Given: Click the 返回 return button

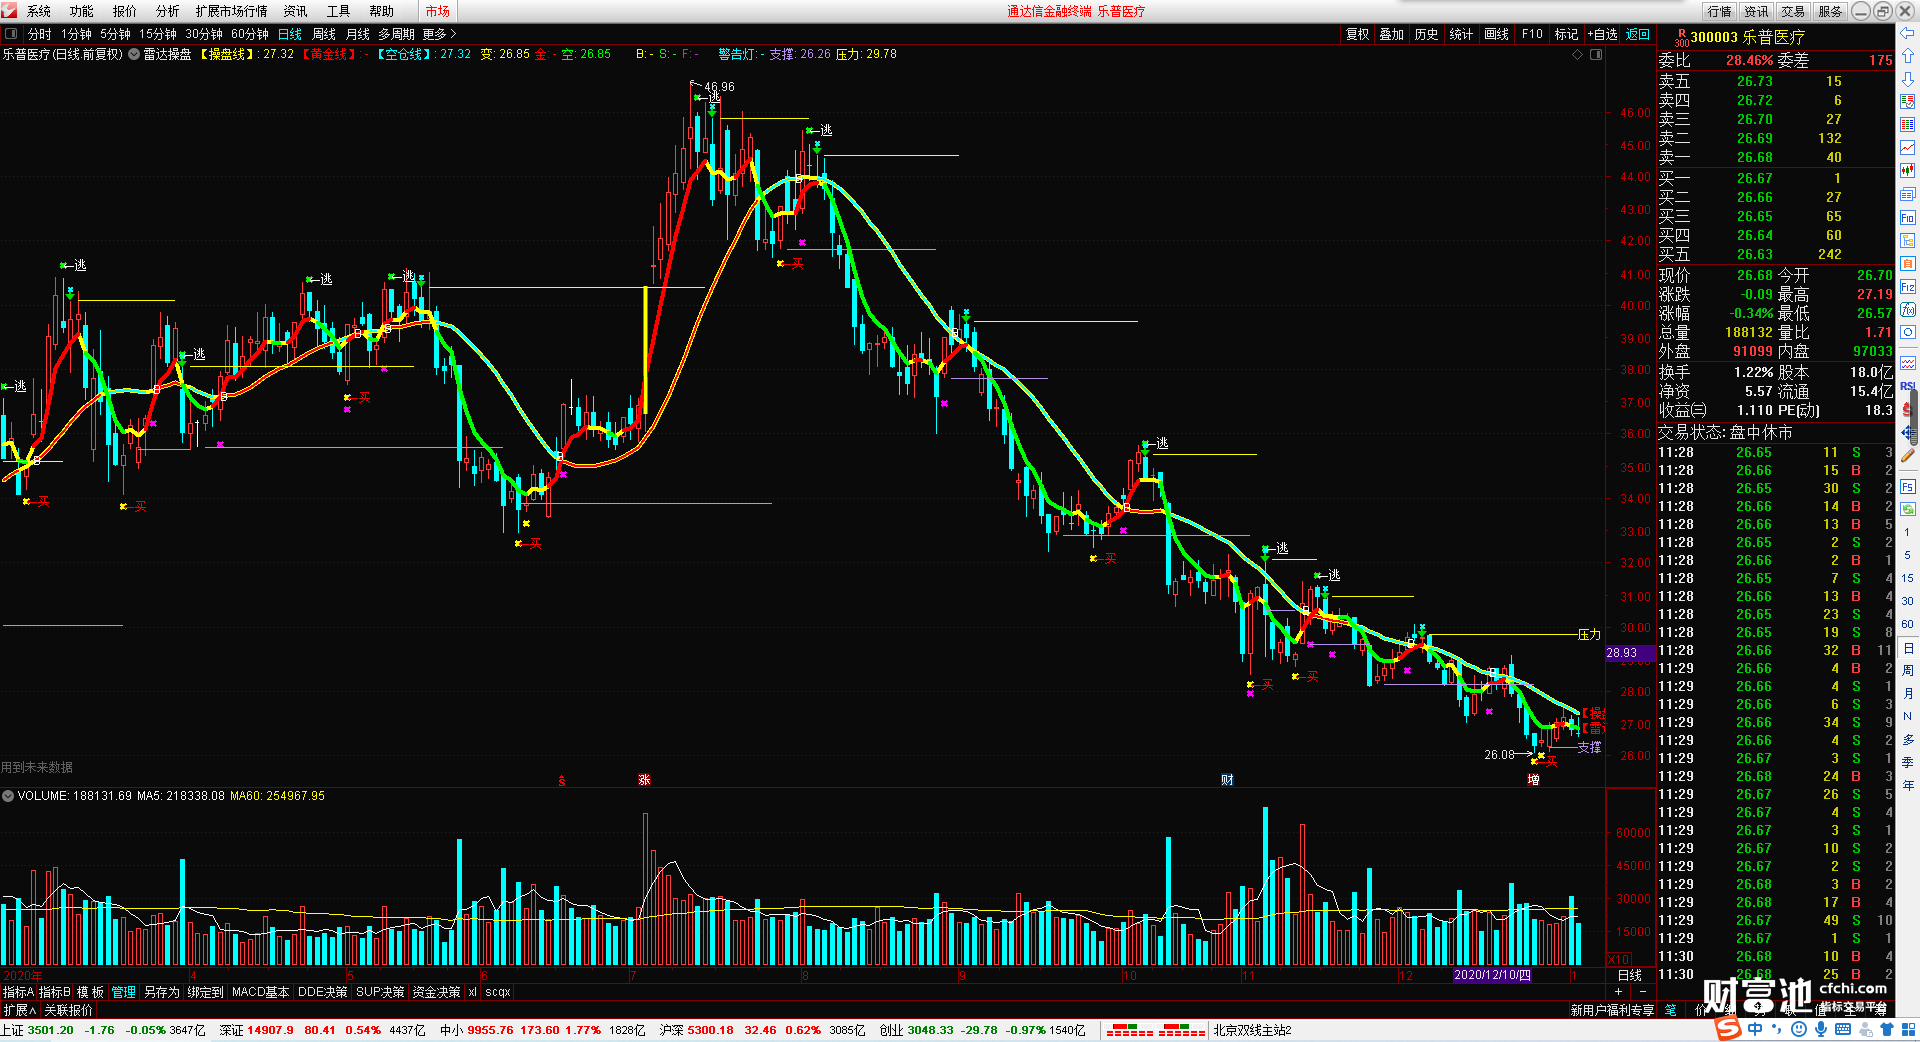Looking at the screenshot, I should pos(1638,34).
